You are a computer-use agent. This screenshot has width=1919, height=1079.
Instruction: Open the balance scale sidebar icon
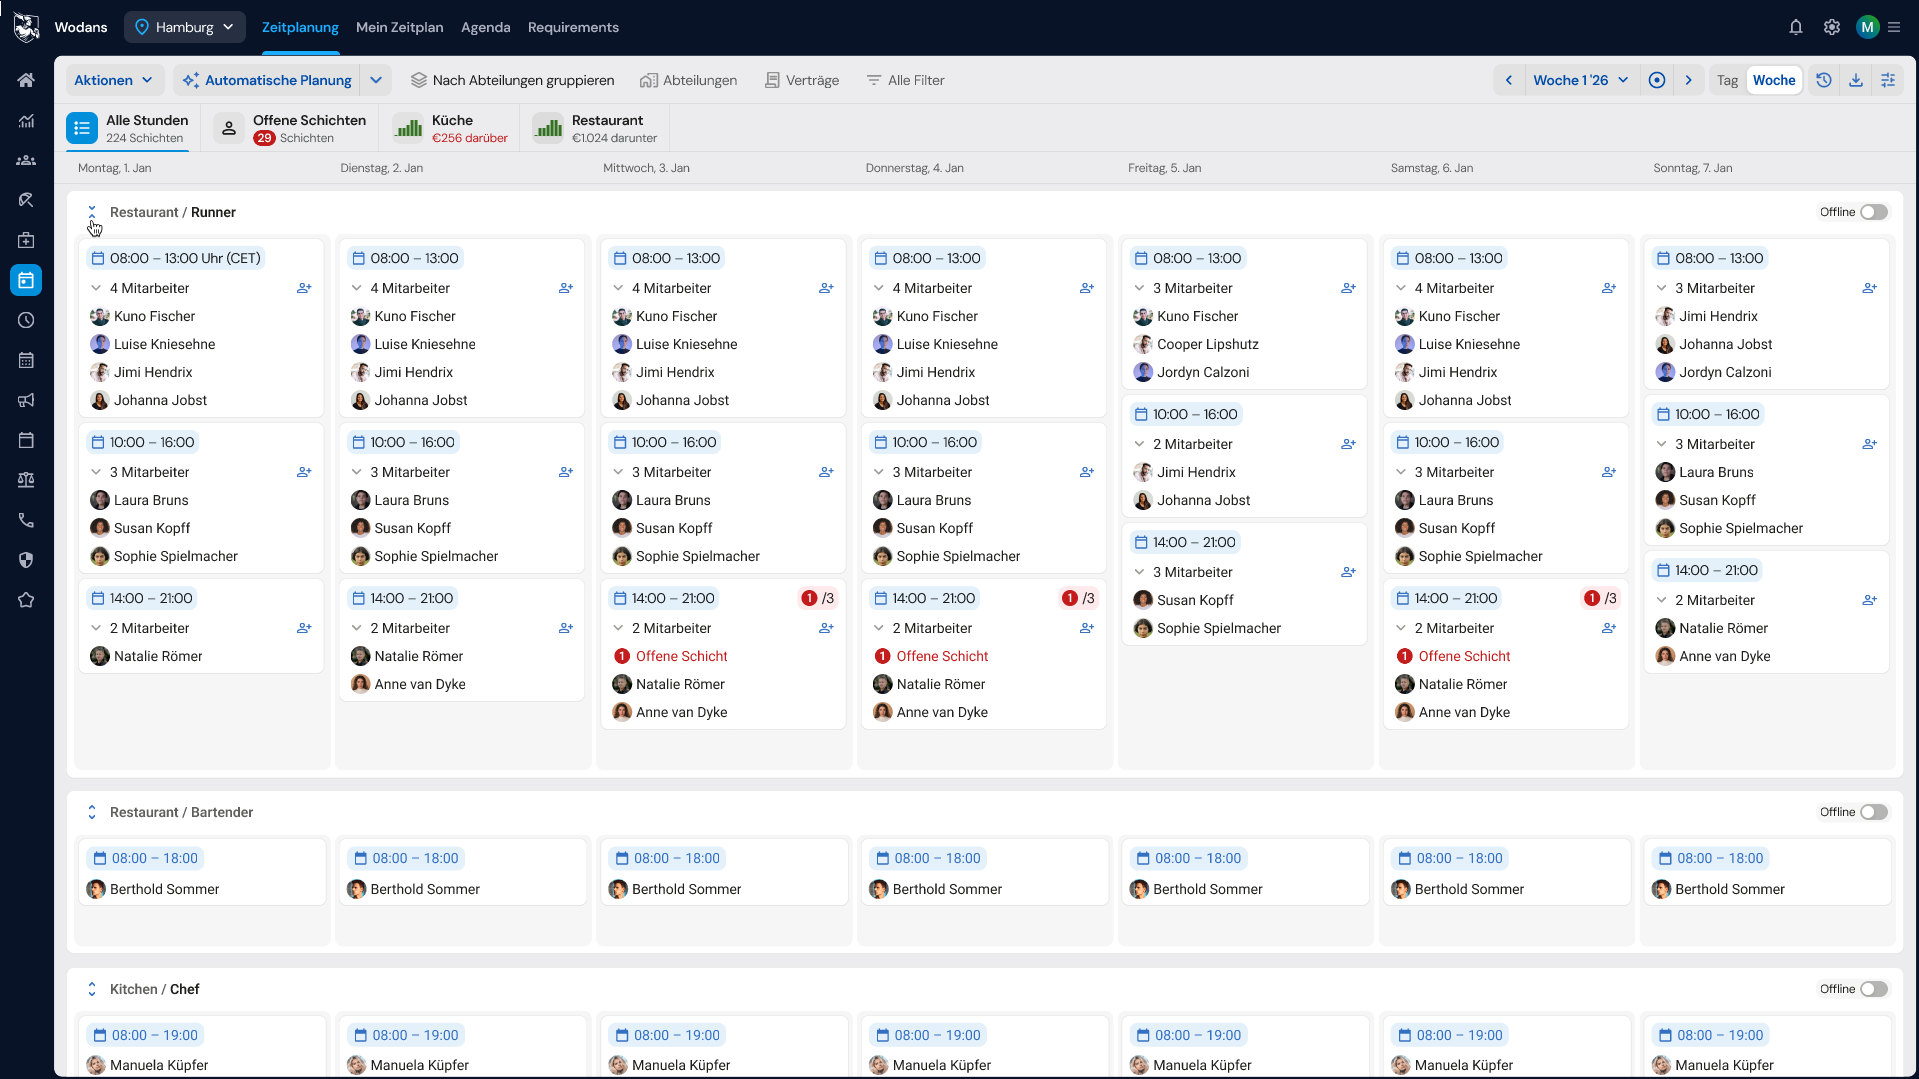[x=26, y=480]
